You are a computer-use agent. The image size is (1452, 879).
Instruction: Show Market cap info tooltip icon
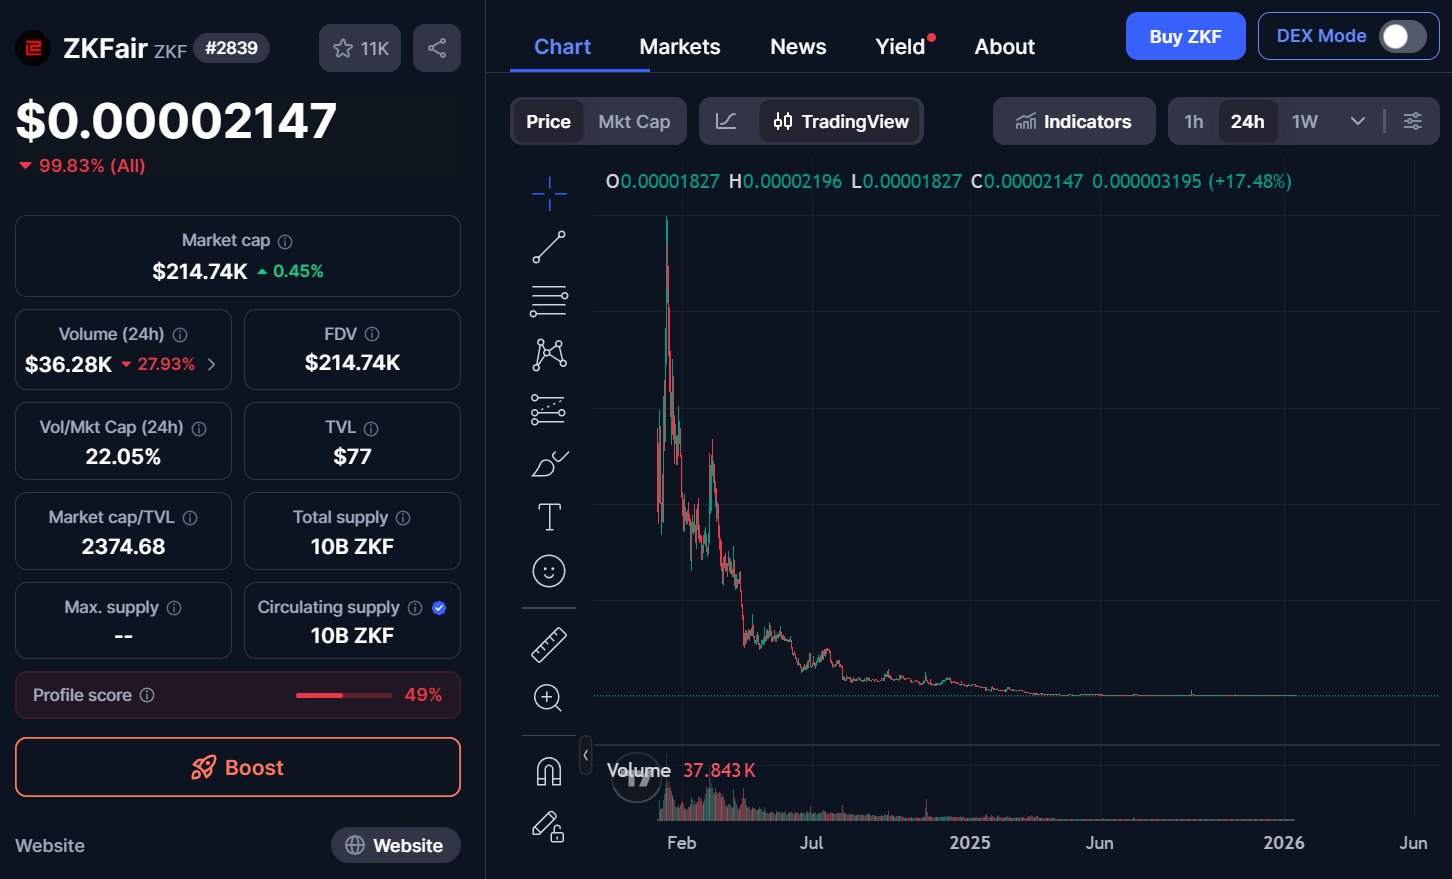tap(285, 241)
